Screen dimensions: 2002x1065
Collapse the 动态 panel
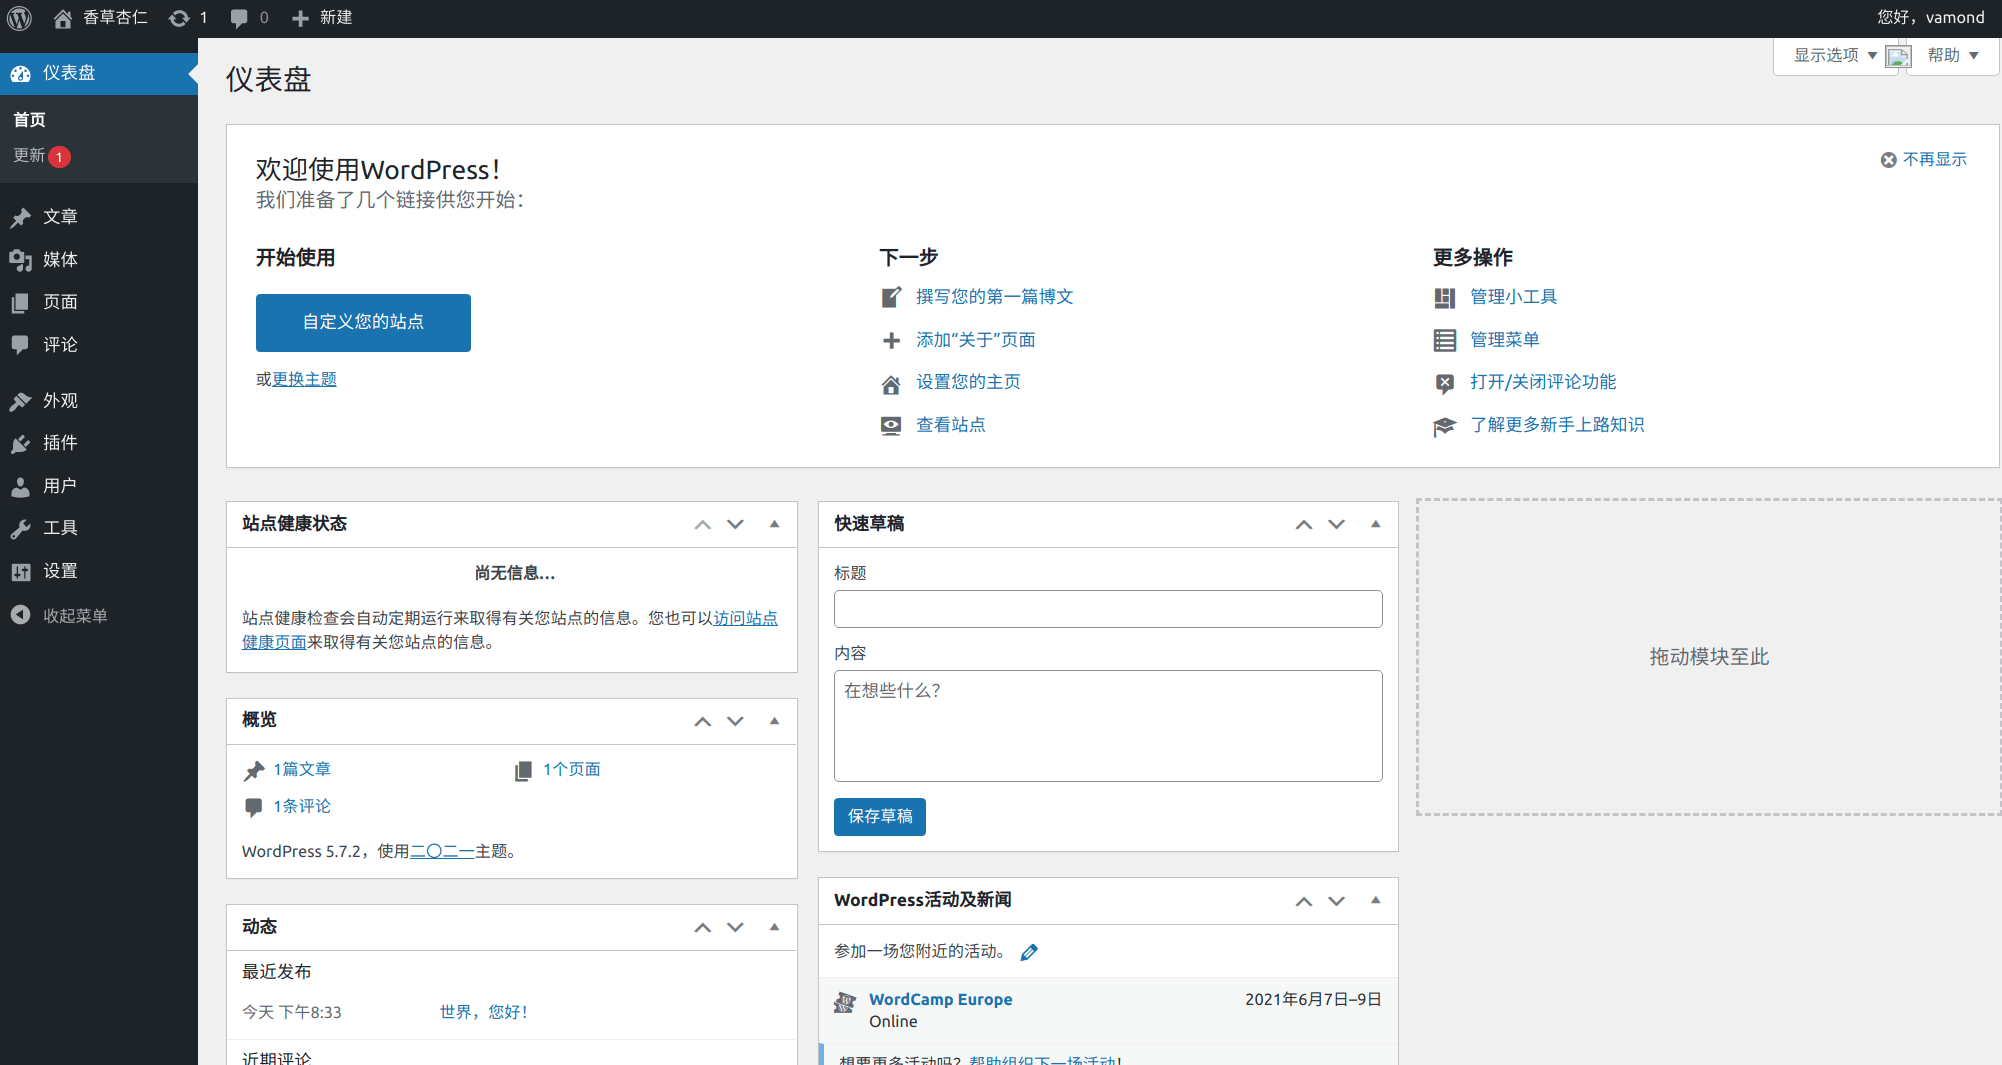[774, 927]
